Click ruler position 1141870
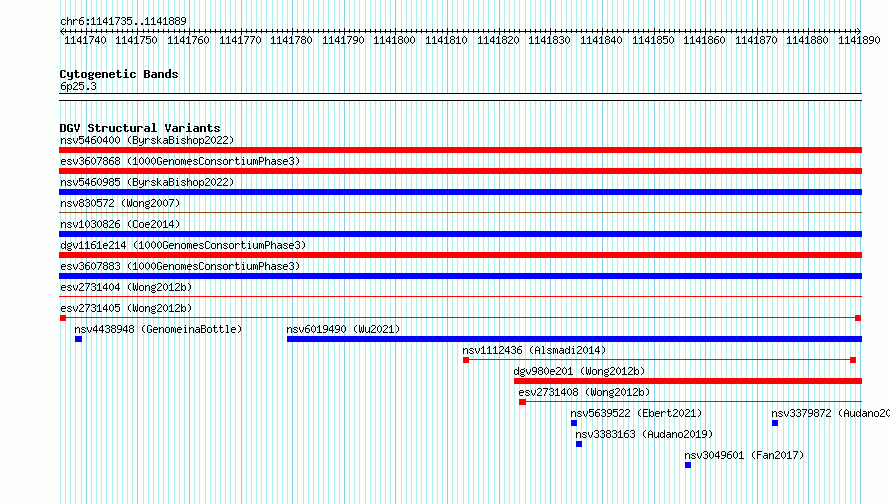Image resolution: width=890 pixels, height=504 pixels. click(757, 40)
